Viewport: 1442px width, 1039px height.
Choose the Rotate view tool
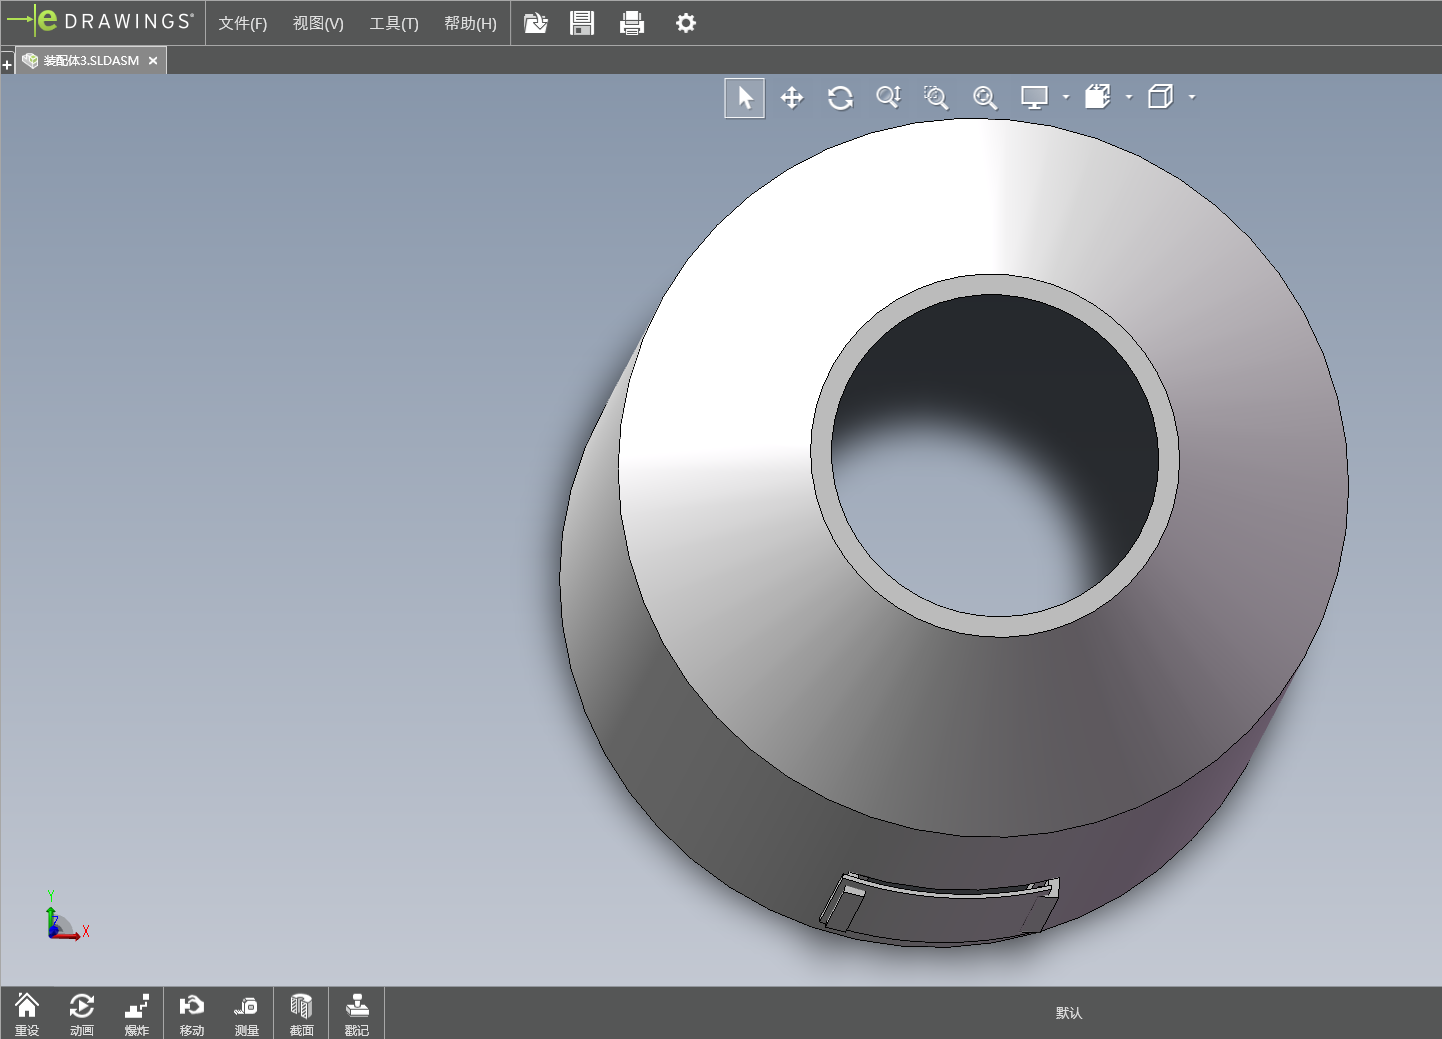[840, 98]
